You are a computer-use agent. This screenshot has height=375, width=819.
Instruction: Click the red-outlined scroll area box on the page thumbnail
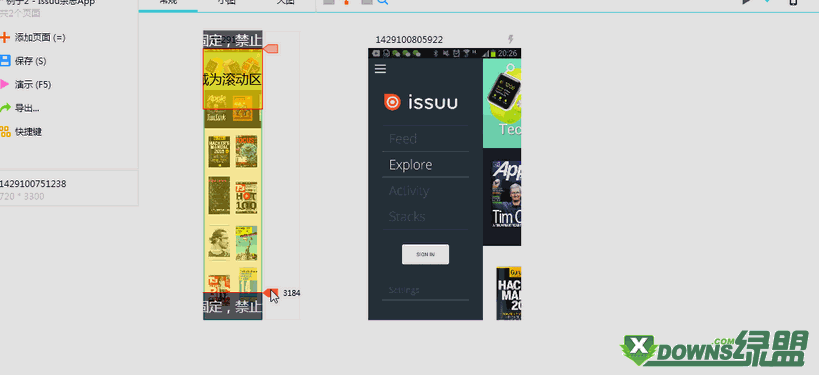232,79
